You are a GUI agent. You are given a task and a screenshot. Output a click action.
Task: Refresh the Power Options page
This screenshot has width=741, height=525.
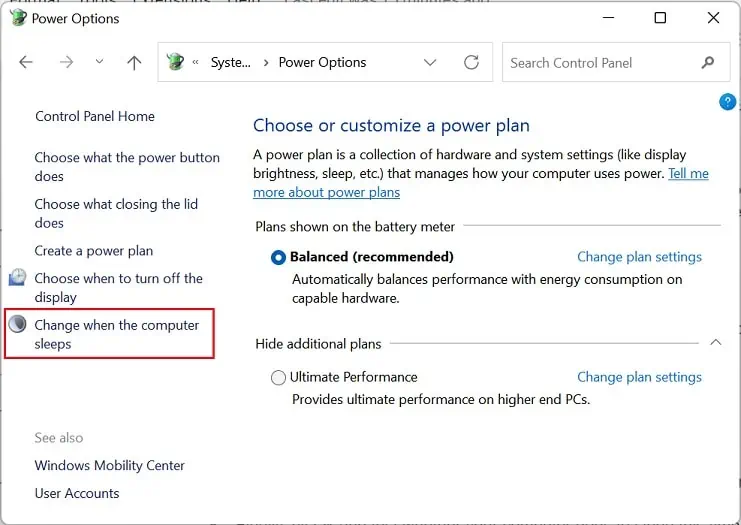click(x=471, y=62)
